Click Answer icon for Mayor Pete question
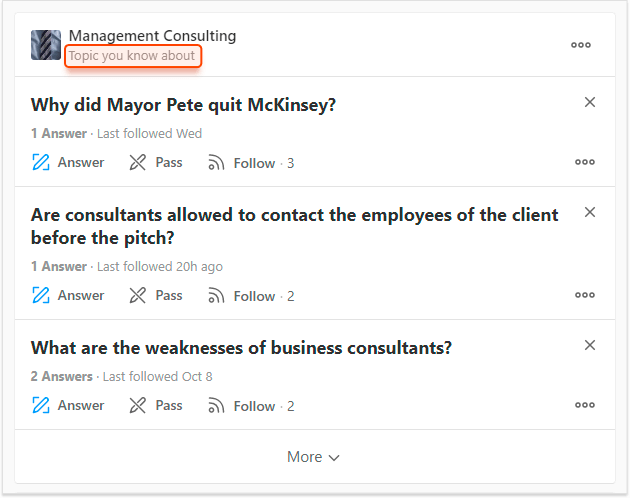Screen dimensions: 630x498 coord(41,162)
